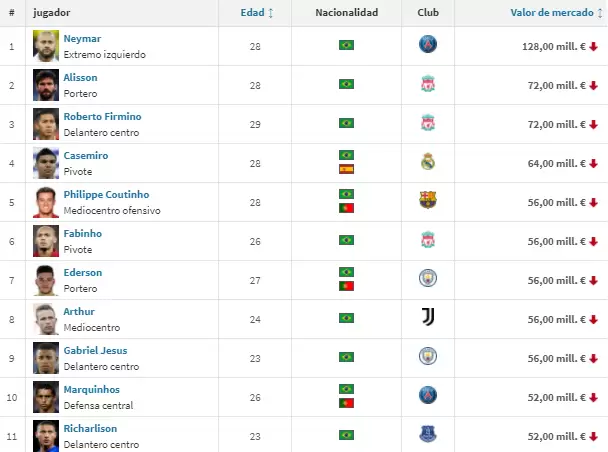Click the Brazil flag in Fabinho's row
Viewport: 608px width, 452px height.
click(346, 240)
